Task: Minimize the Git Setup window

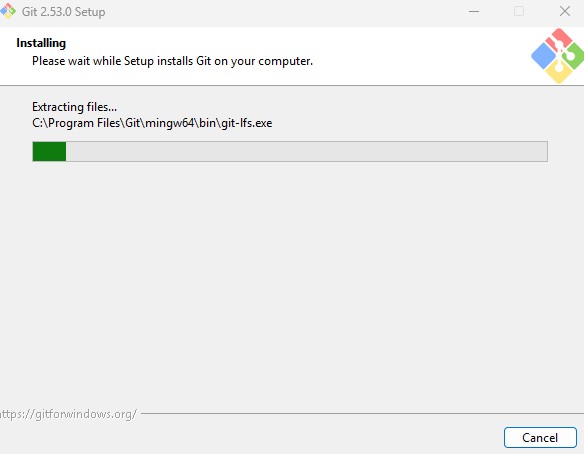Action: coord(474,12)
